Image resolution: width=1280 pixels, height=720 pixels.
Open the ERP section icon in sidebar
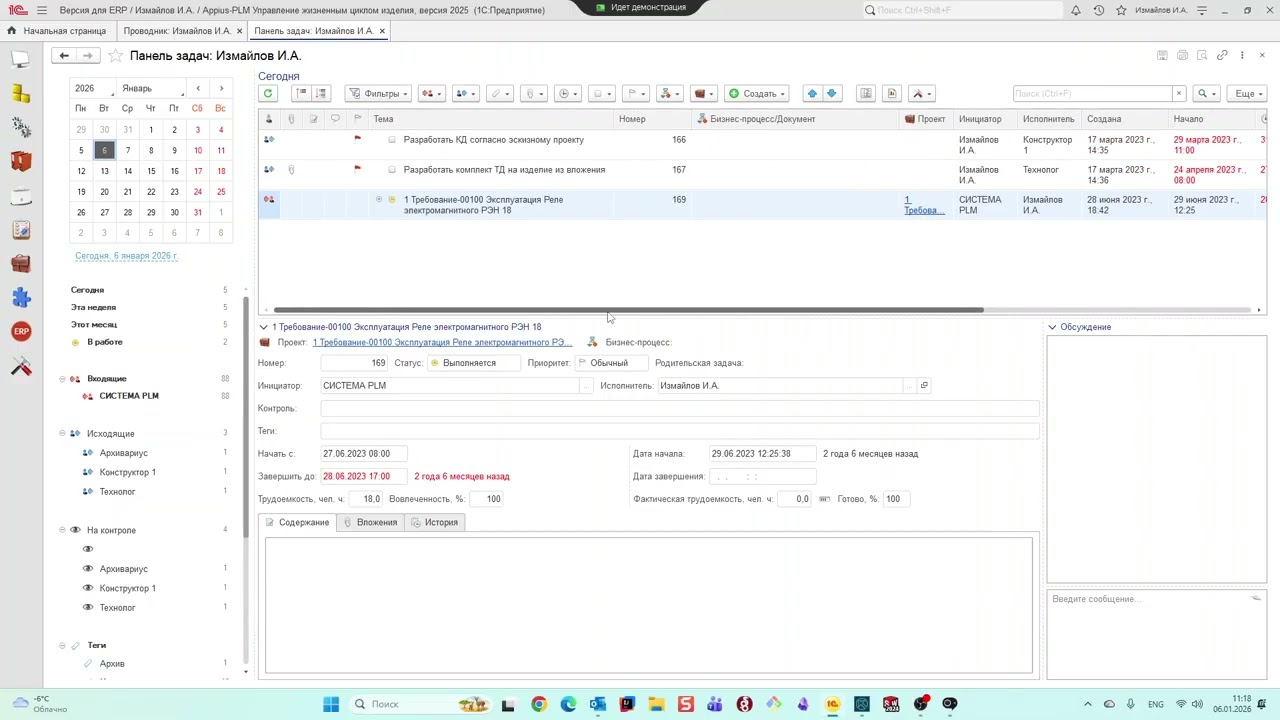pos(21,331)
